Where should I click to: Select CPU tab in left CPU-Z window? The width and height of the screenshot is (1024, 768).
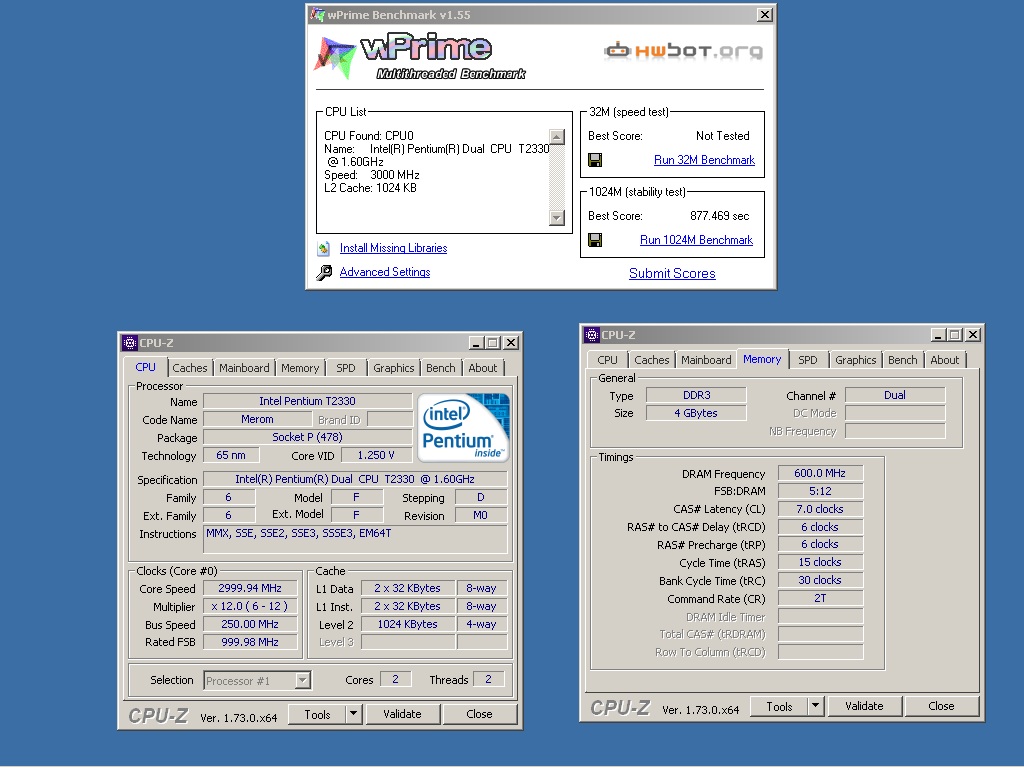point(145,367)
